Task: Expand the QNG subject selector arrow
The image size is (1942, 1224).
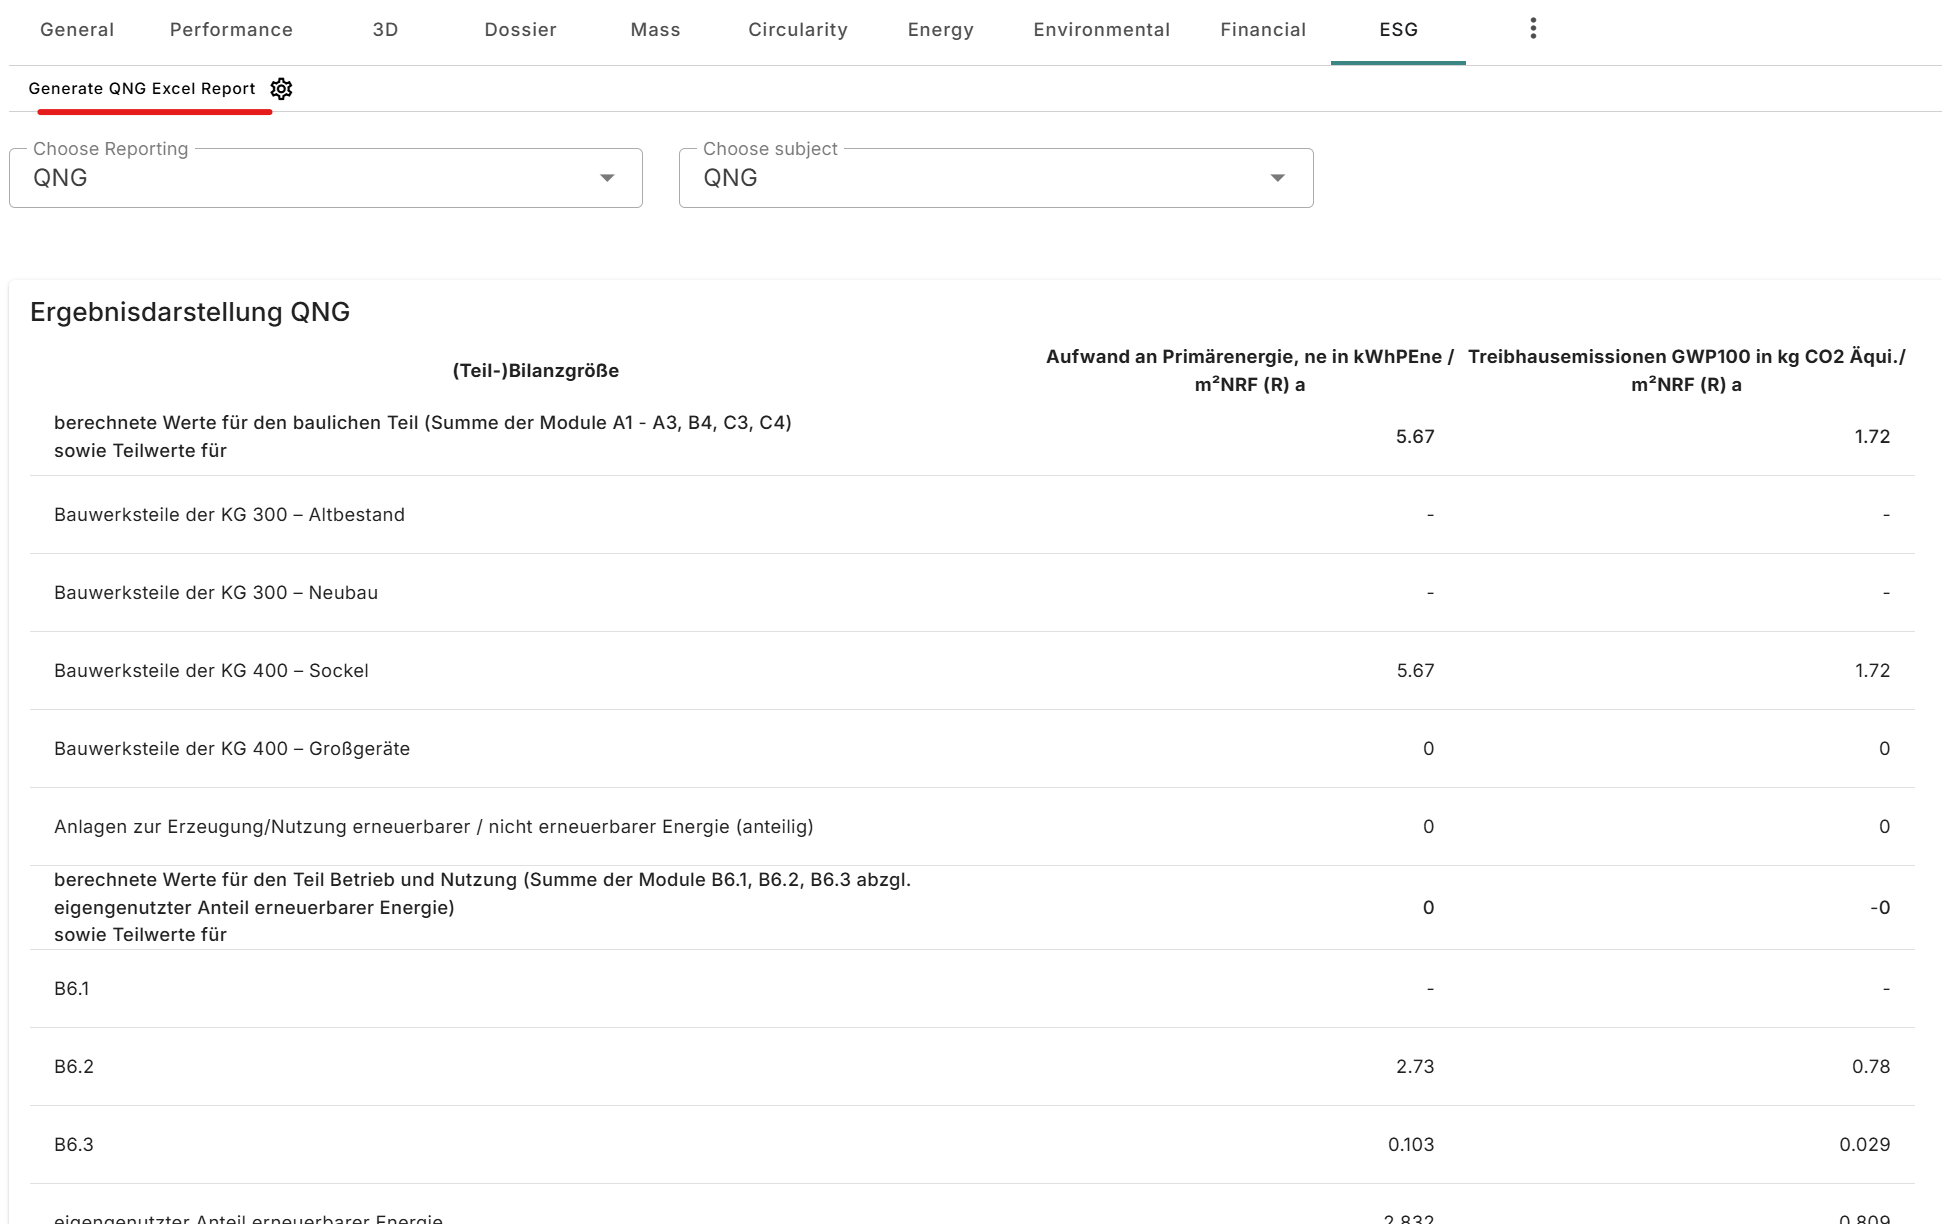Action: (1277, 177)
